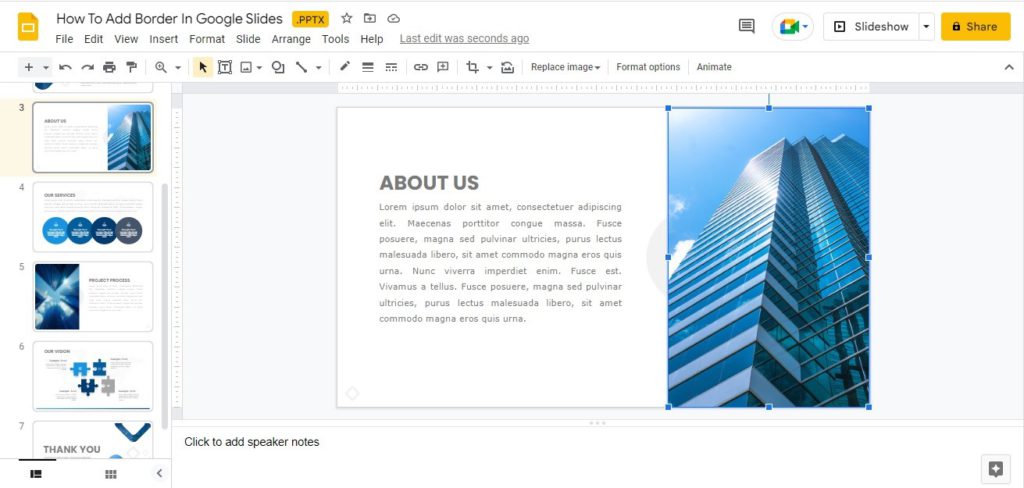Open the Edit menu
This screenshot has height=488, width=1024.
coord(93,39)
